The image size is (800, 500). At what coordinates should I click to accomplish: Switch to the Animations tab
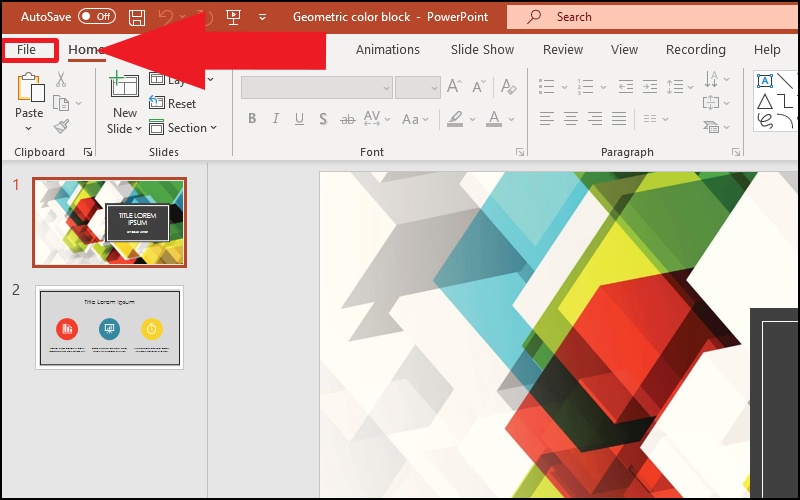(x=388, y=49)
